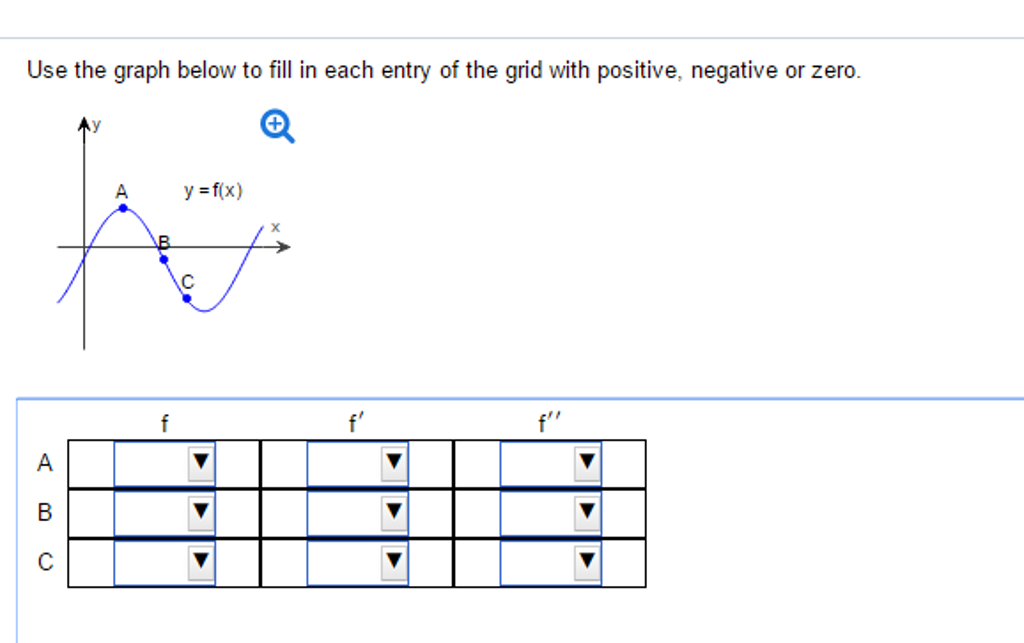
Task: Click blue point B on the graph curve
Action: coord(164,259)
